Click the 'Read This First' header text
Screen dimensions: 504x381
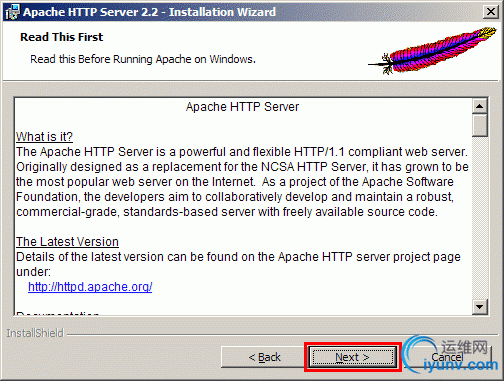click(62, 37)
